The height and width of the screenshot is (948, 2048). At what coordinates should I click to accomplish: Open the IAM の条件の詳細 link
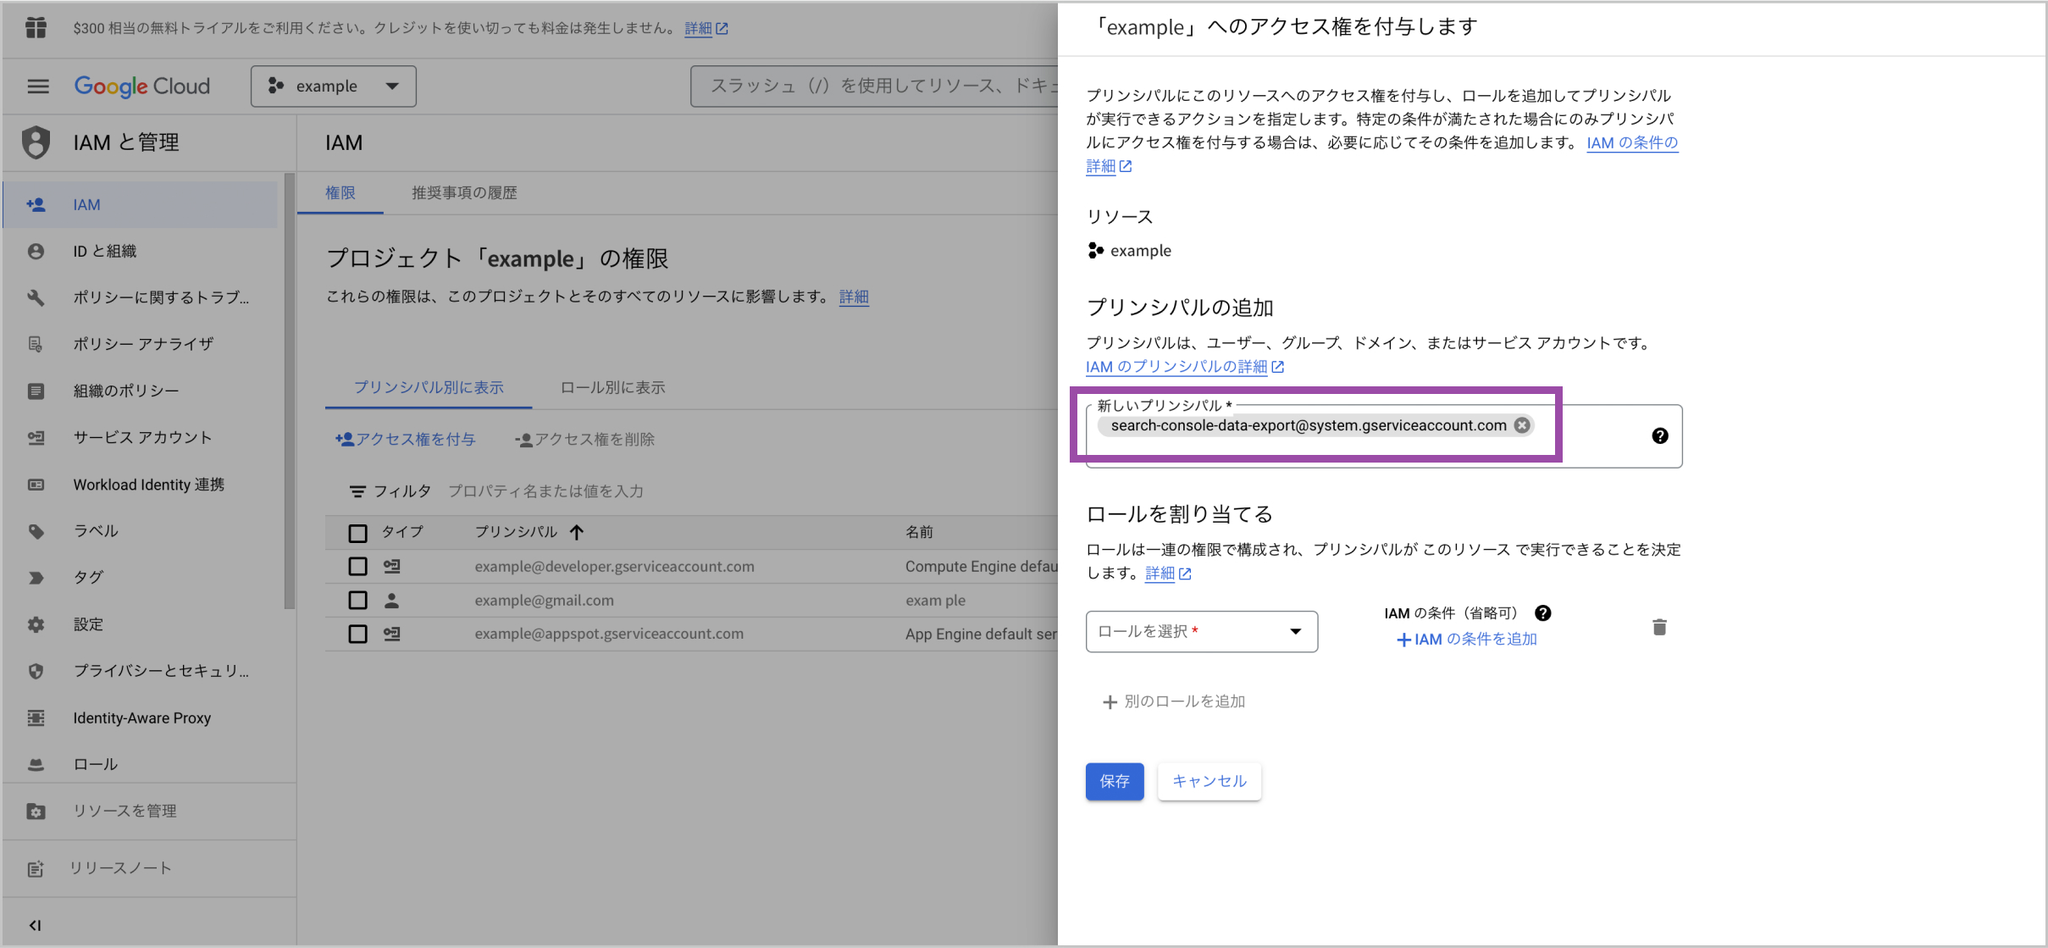(x=1382, y=154)
